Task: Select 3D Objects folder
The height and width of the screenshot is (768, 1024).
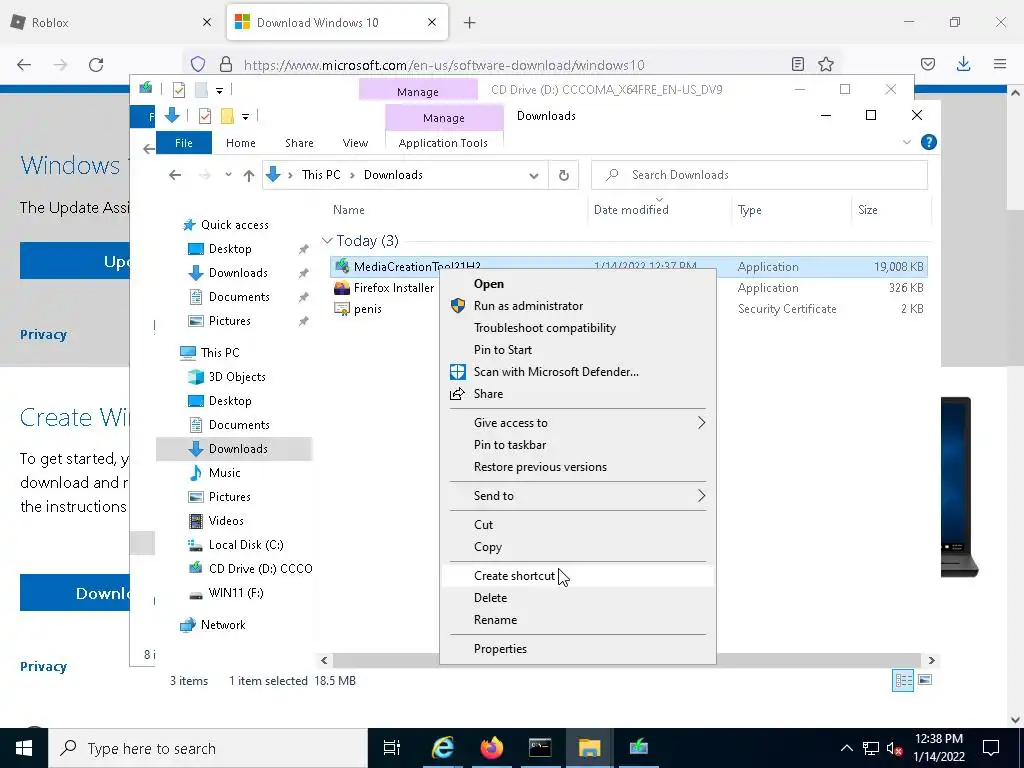Action: 237,377
